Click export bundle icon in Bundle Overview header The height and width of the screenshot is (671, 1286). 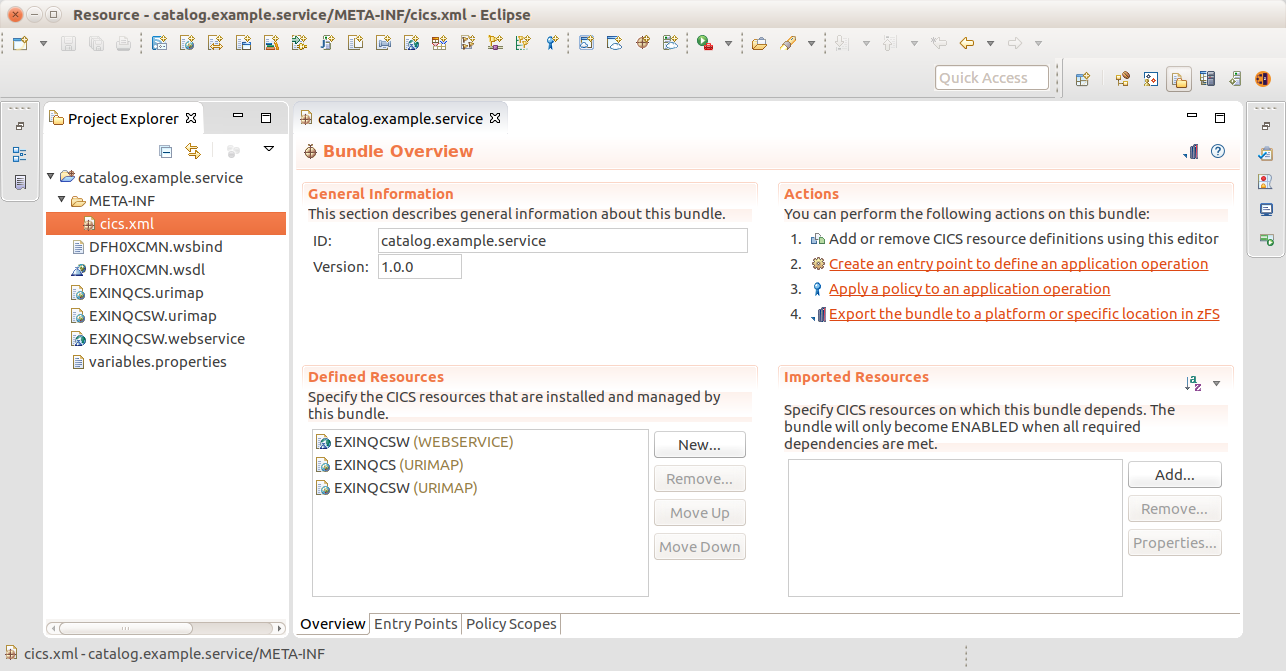(1191, 152)
